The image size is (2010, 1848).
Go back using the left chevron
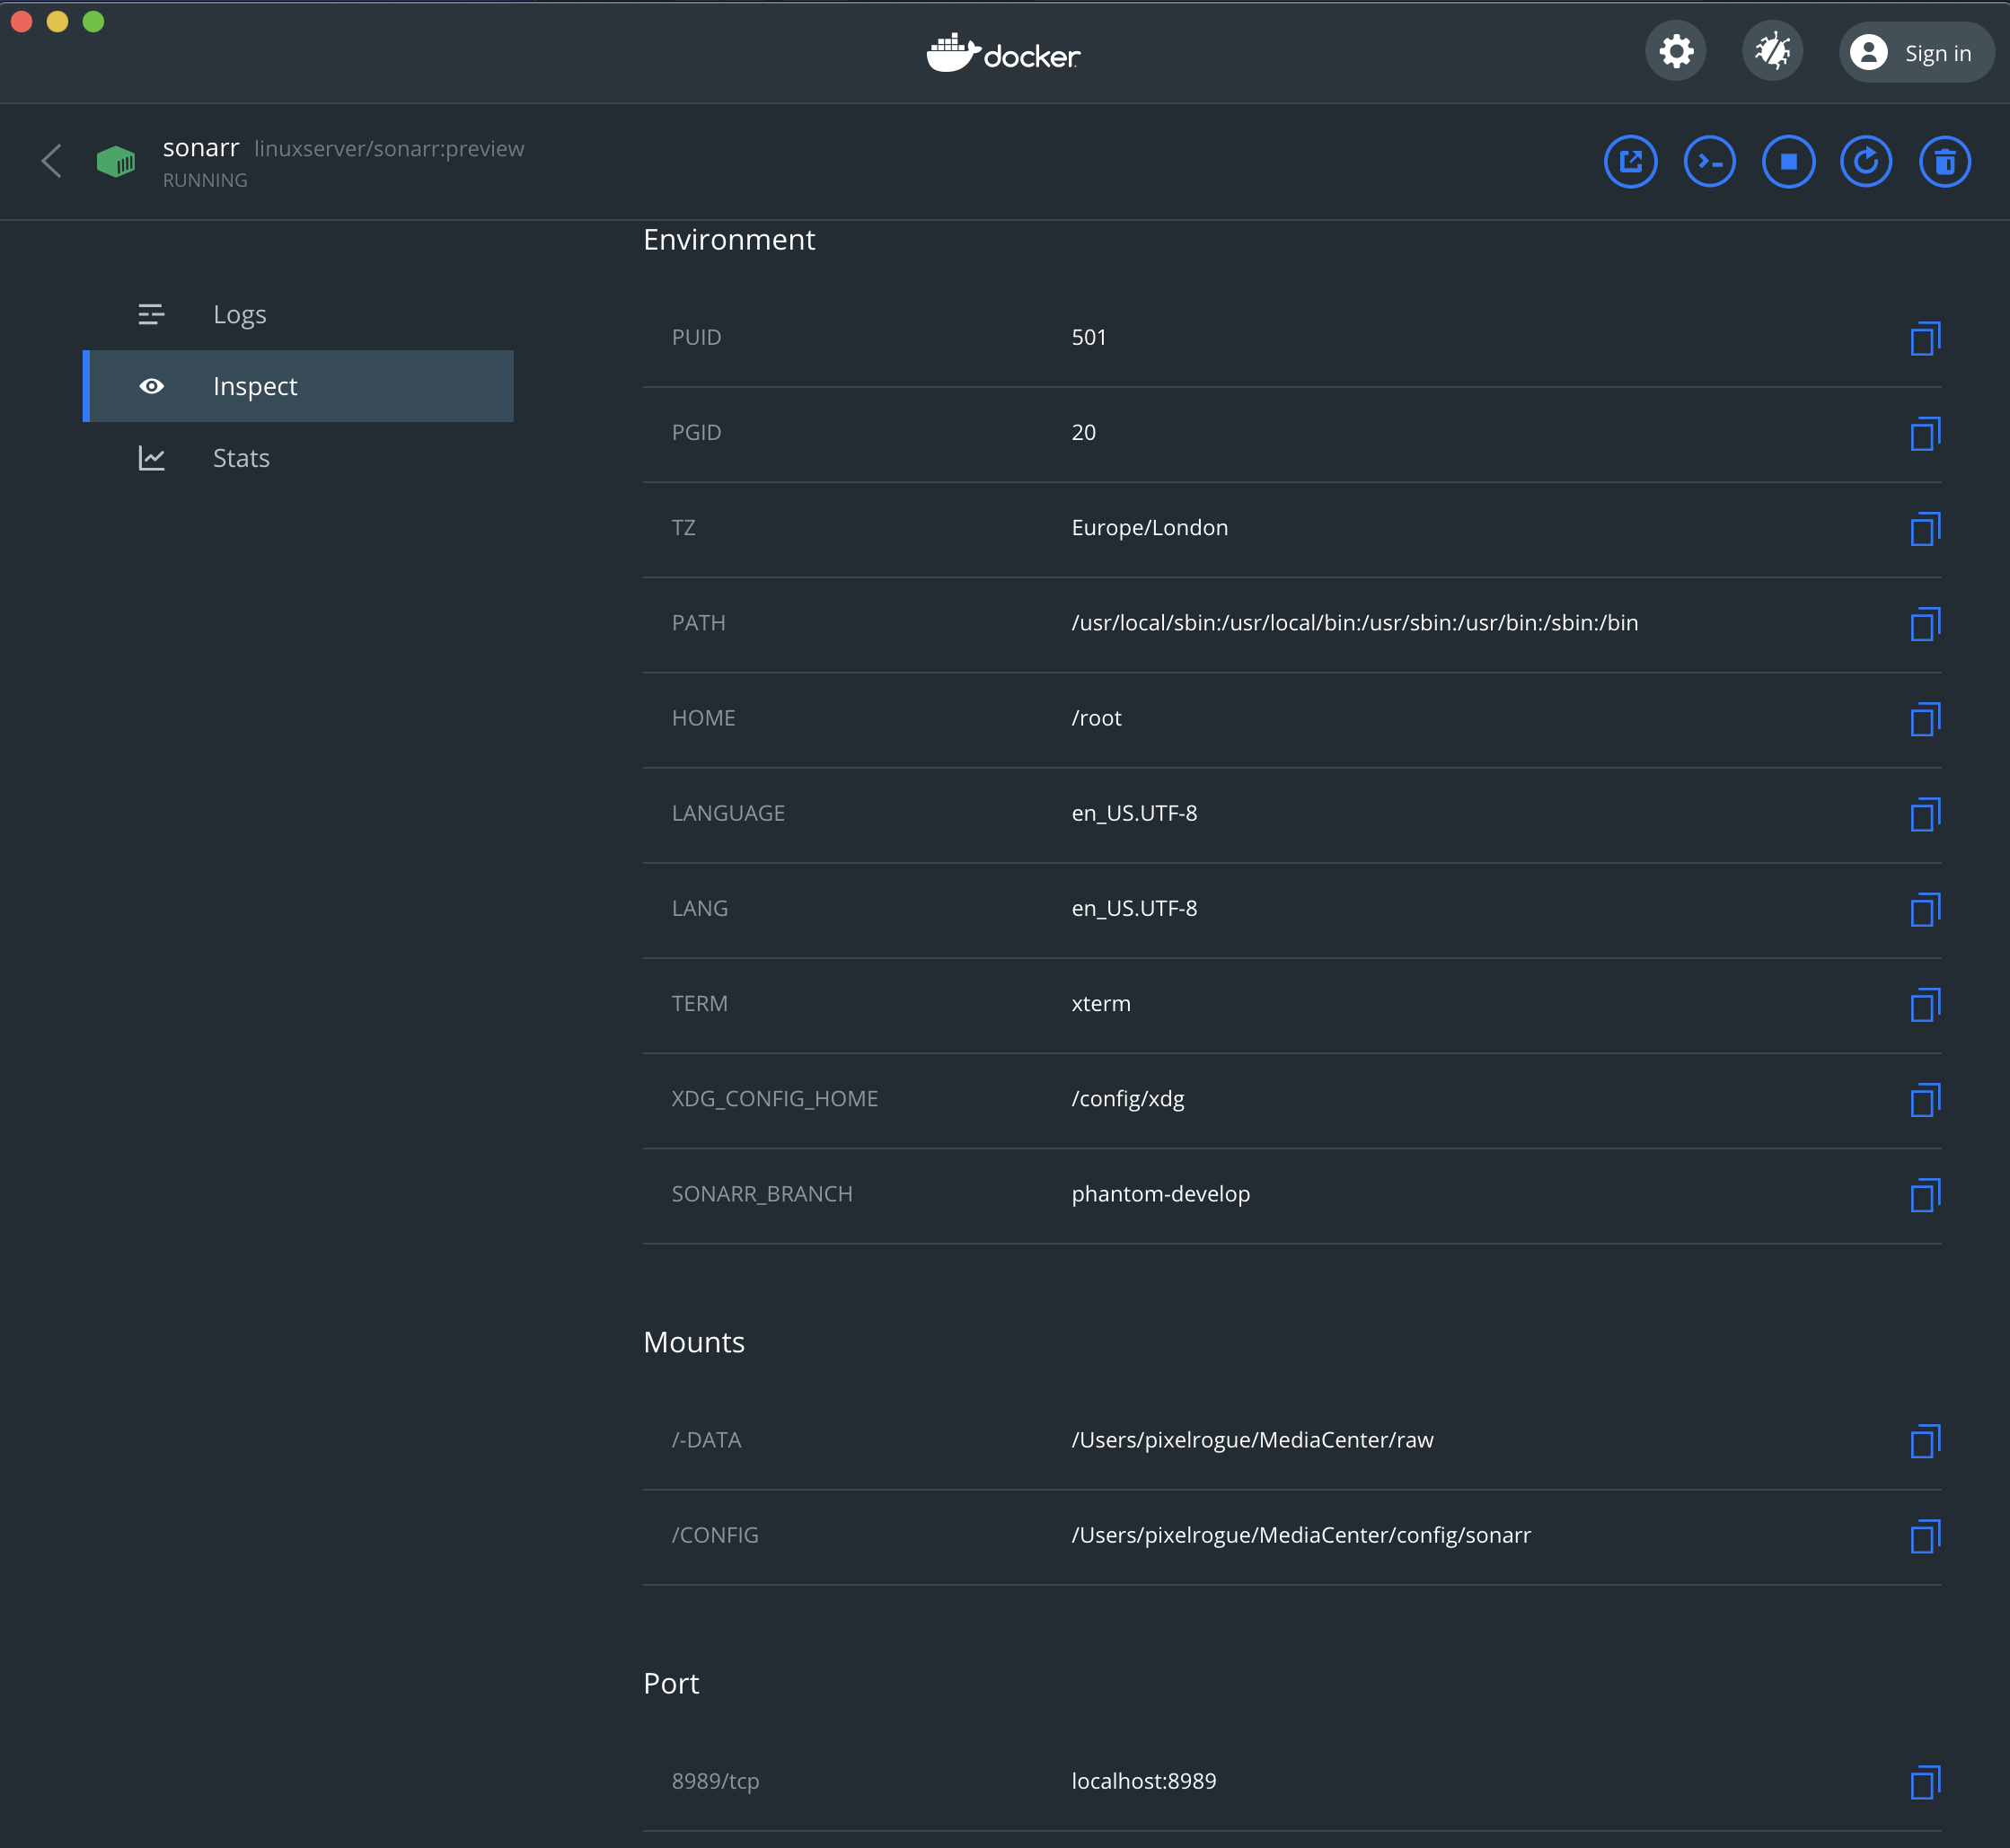[52, 161]
